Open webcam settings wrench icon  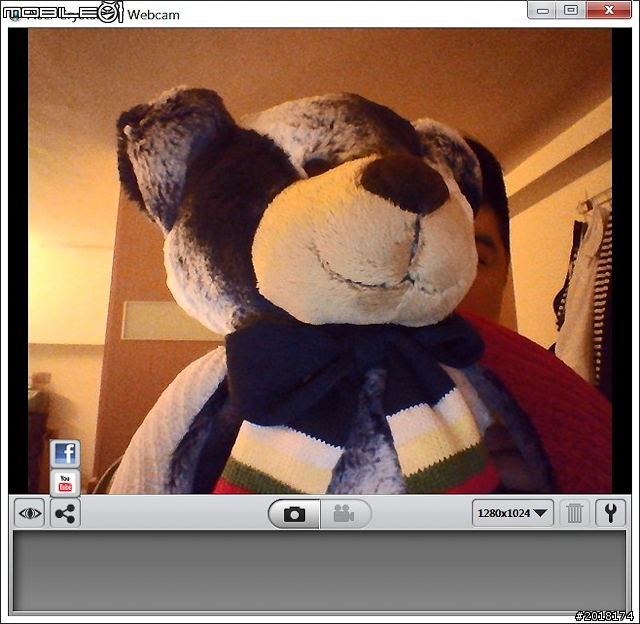(610, 513)
